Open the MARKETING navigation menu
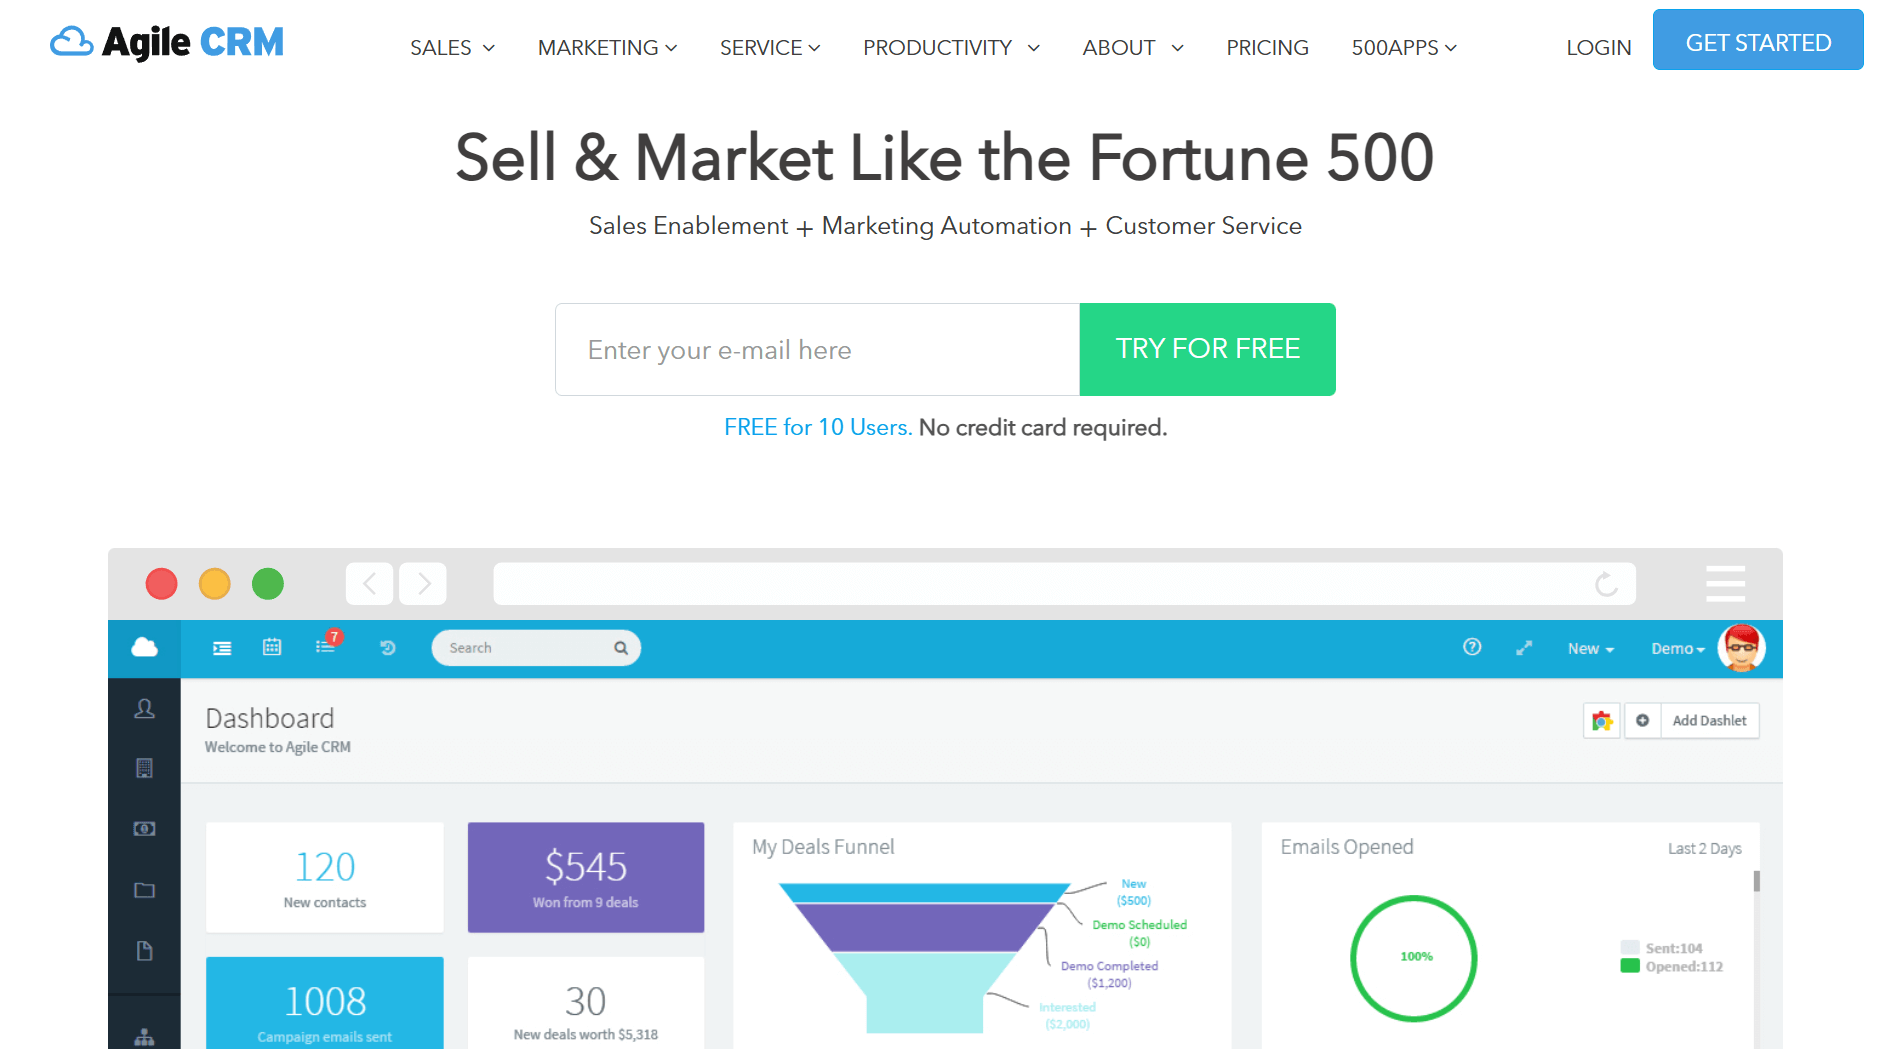The width and height of the screenshot is (1901, 1049). pos(606,47)
